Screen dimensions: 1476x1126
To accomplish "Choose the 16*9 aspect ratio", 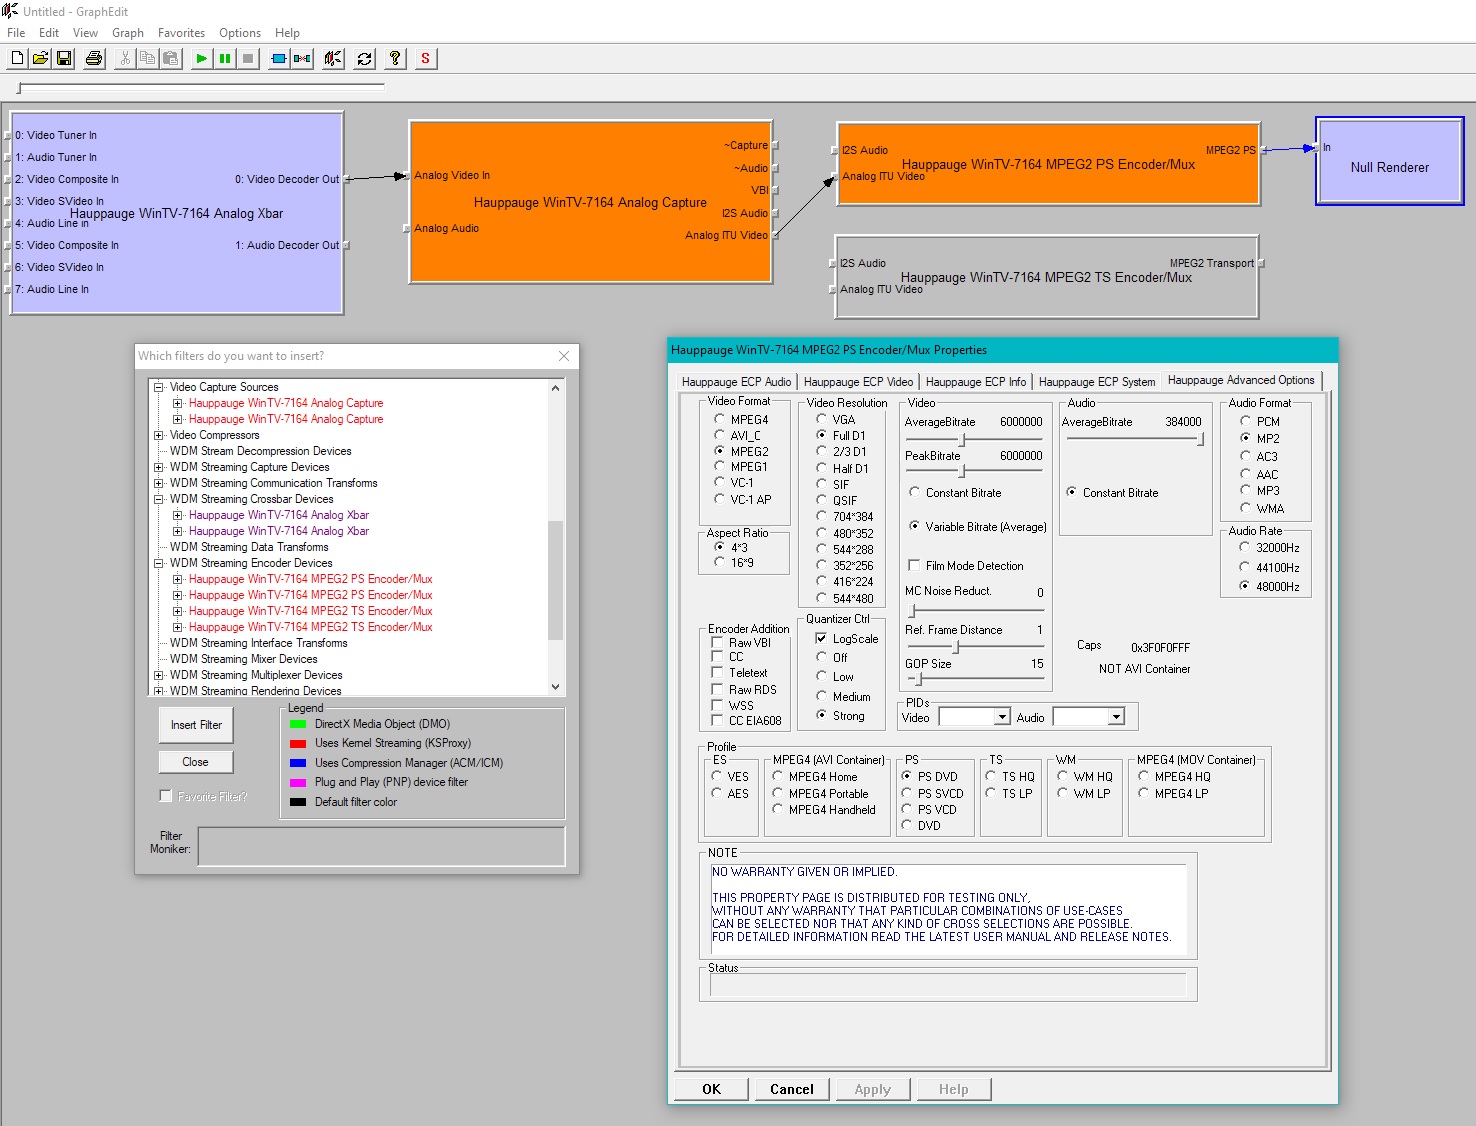I will [719, 563].
